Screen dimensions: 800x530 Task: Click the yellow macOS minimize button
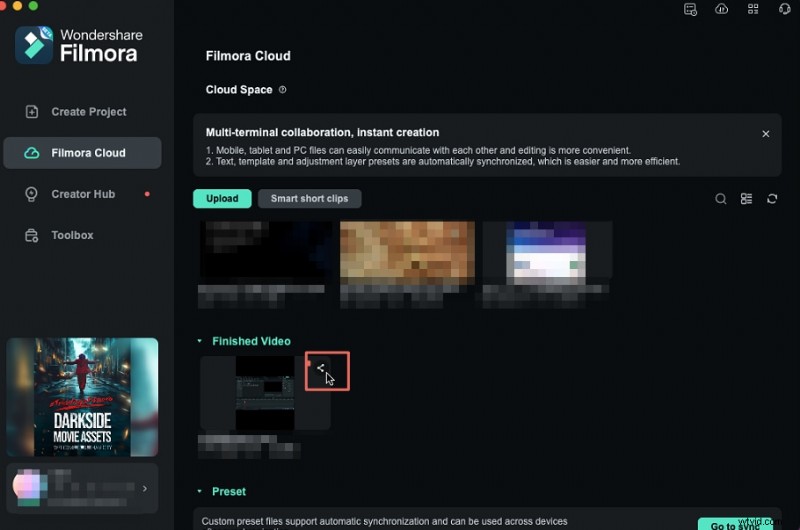[x=17, y=6]
